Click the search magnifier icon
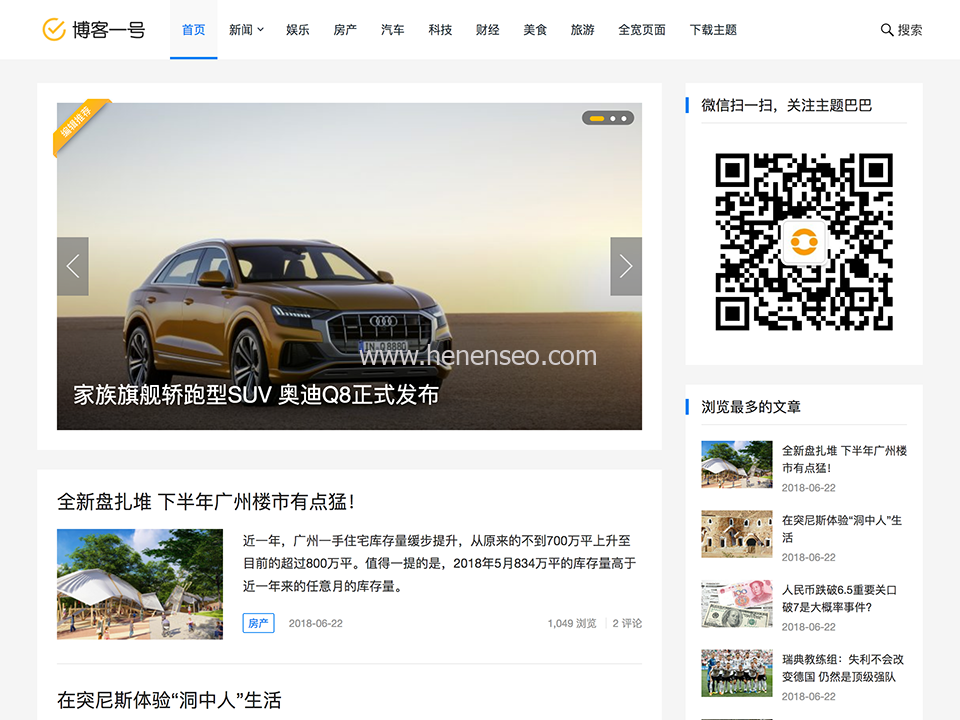 [x=886, y=30]
